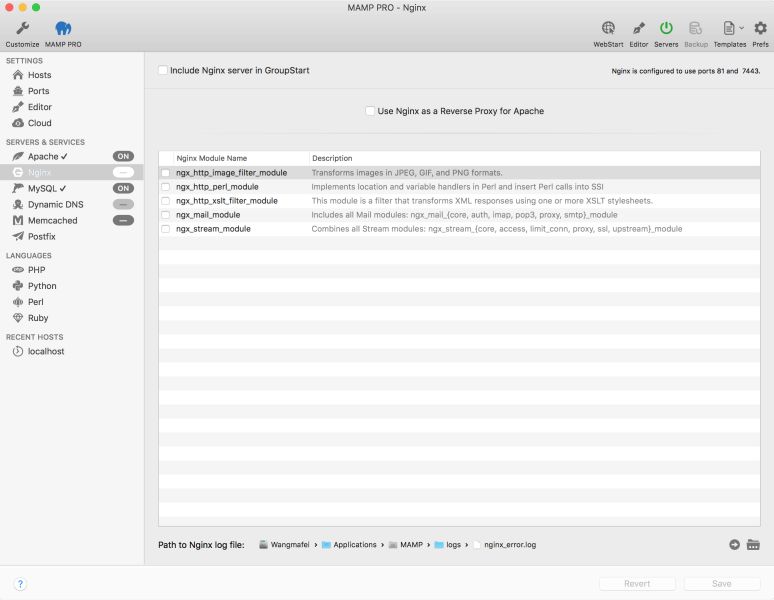The height and width of the screenshot is (600, 774).
Task: Select Nginx in the sidebar
Action: [x=39, y=172]
